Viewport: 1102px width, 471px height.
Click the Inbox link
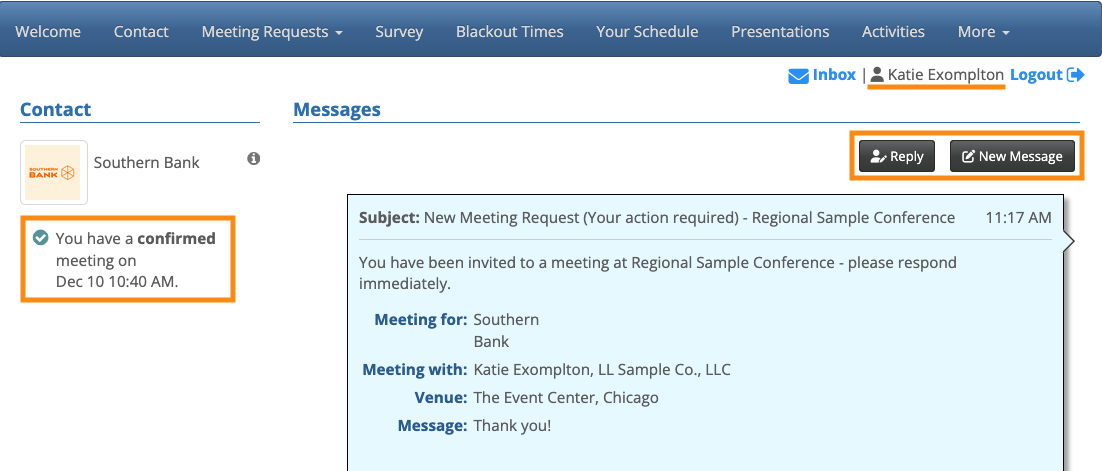(x=834, y=75)
